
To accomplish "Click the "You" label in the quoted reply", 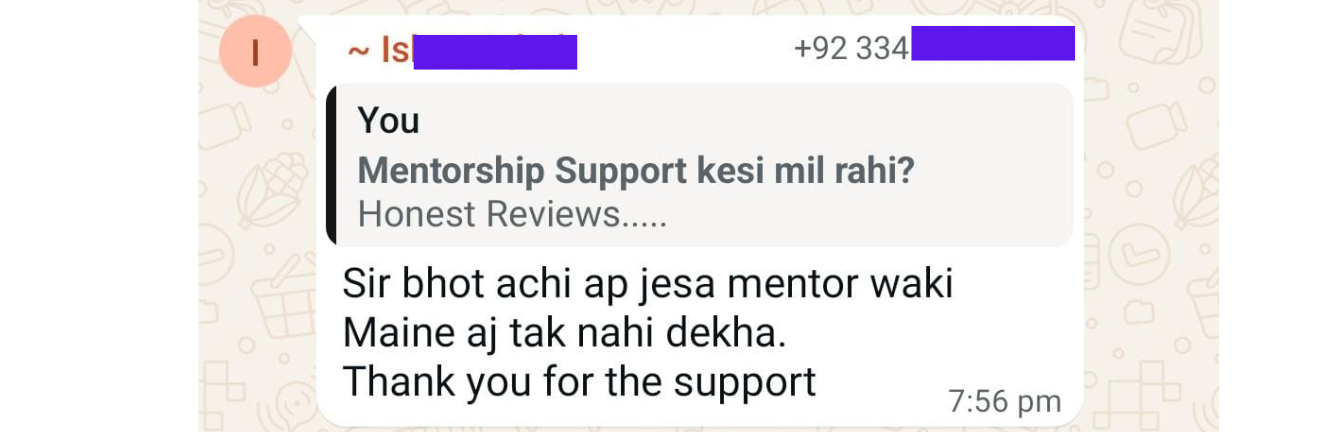I will tap(388, 121).
